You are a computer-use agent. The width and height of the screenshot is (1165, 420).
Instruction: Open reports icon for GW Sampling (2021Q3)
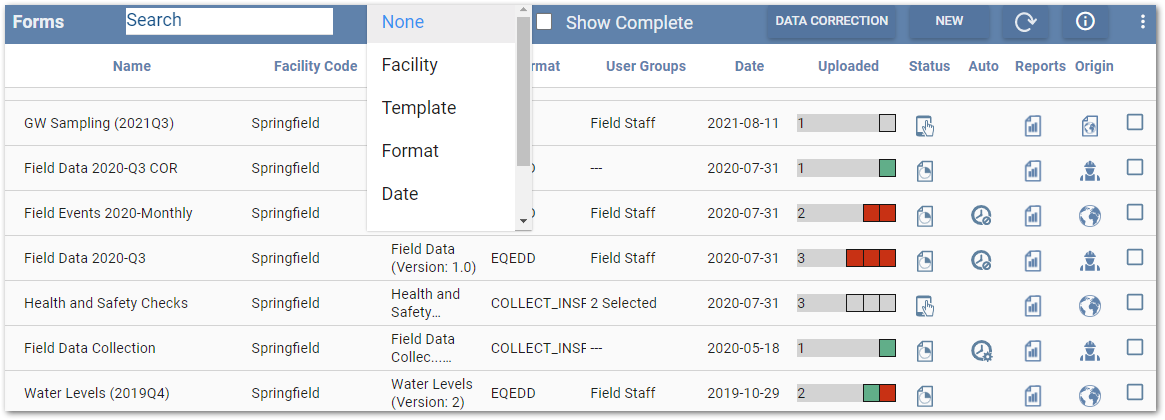point(1032,125)
